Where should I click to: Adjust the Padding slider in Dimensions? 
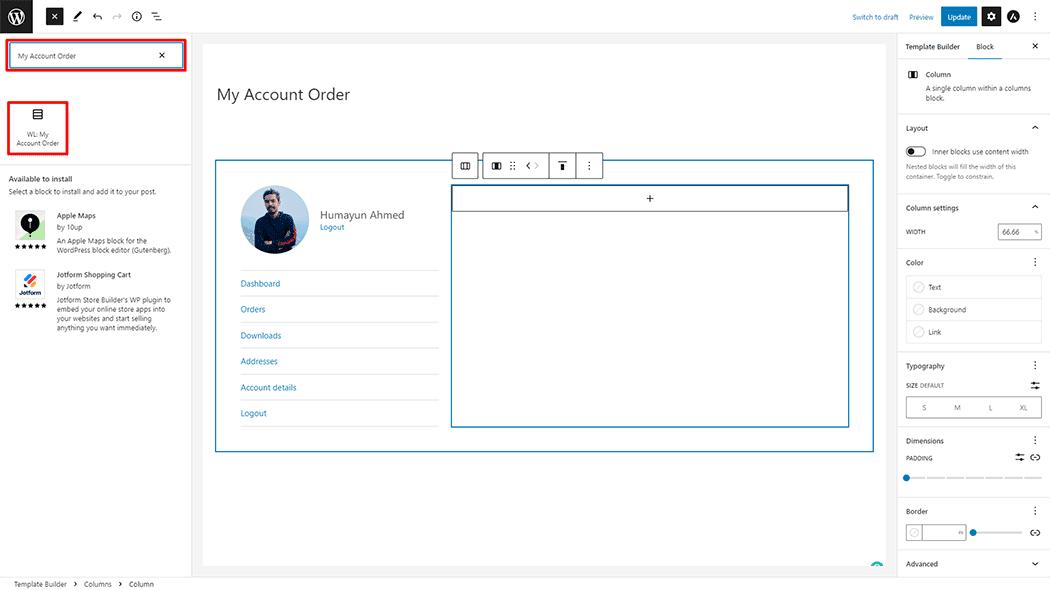(x=906, y=477)
